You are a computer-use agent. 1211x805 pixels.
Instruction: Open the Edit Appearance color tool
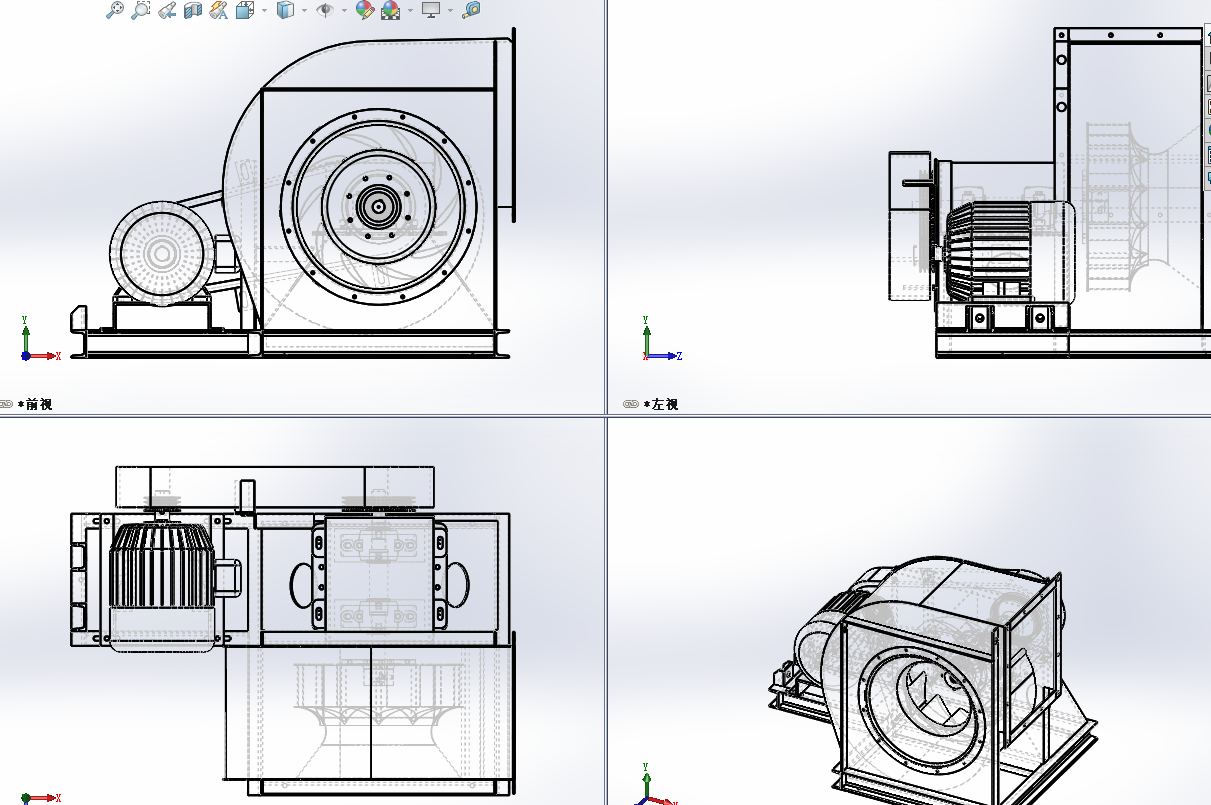(365, 10)
